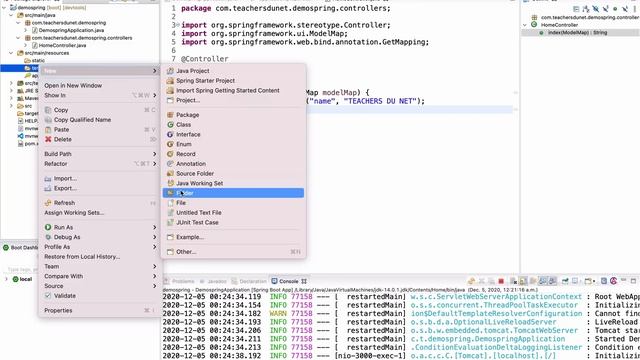Screen dimensions: 640x360
Task: Click red Delete X icon in context menu
Action: (x=48, y=140)
